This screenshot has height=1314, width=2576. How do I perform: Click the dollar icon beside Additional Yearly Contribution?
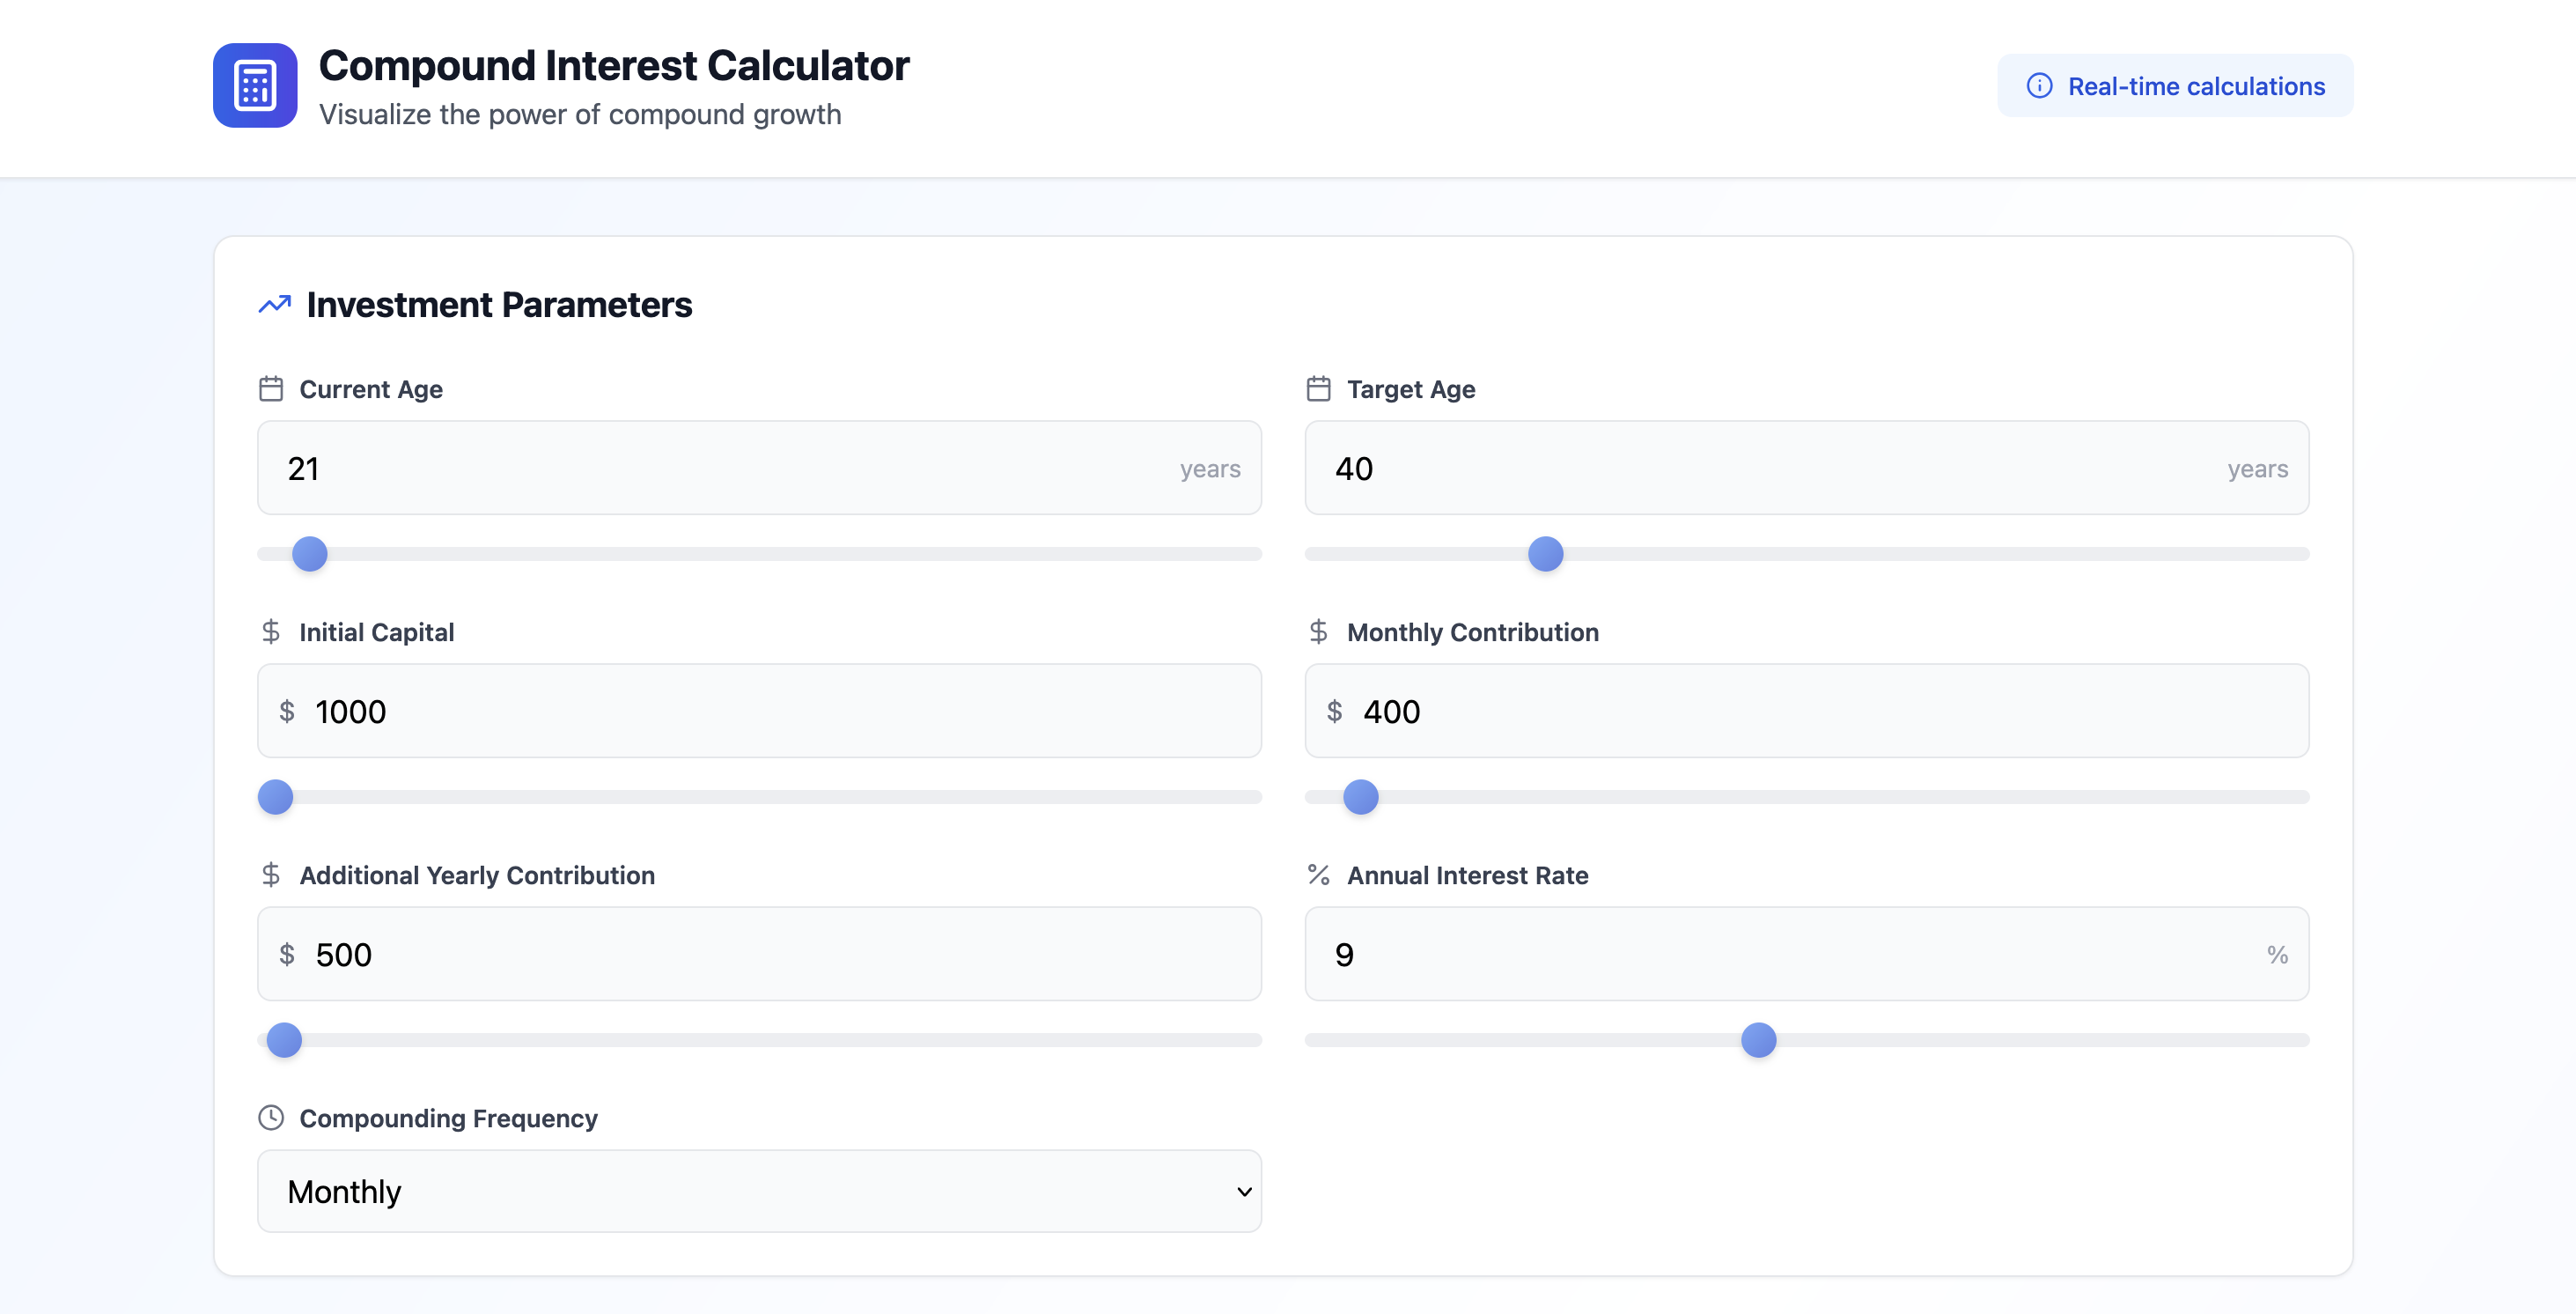tap(271, 874)
